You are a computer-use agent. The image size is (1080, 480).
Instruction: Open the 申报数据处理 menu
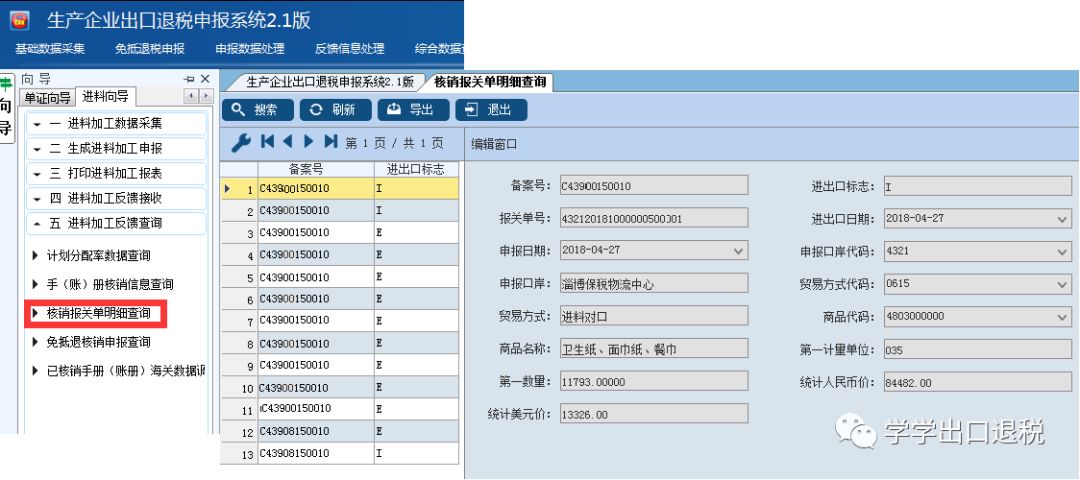point(250,49)
